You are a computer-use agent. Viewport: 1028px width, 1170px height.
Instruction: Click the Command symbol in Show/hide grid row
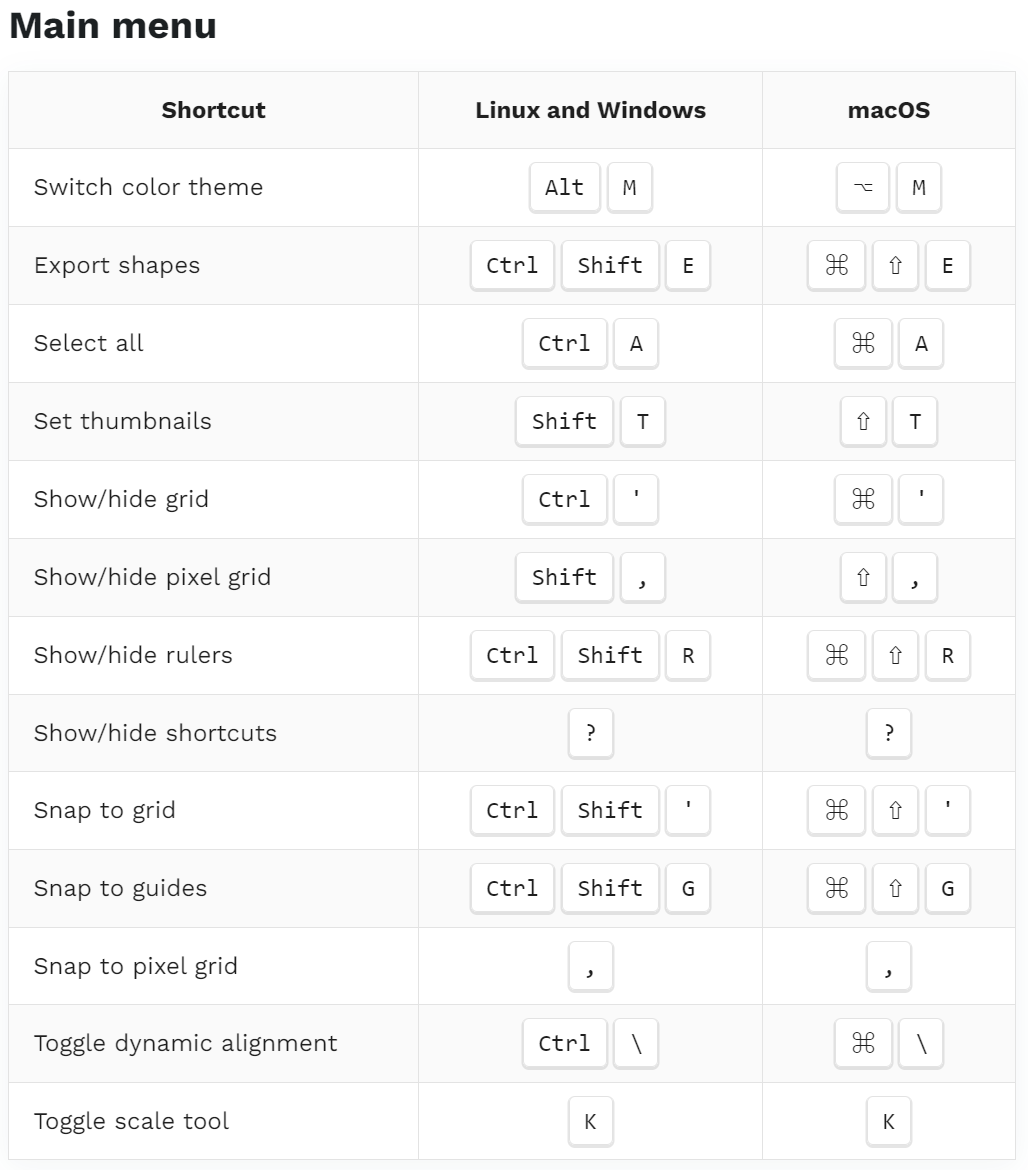(863, 500)
